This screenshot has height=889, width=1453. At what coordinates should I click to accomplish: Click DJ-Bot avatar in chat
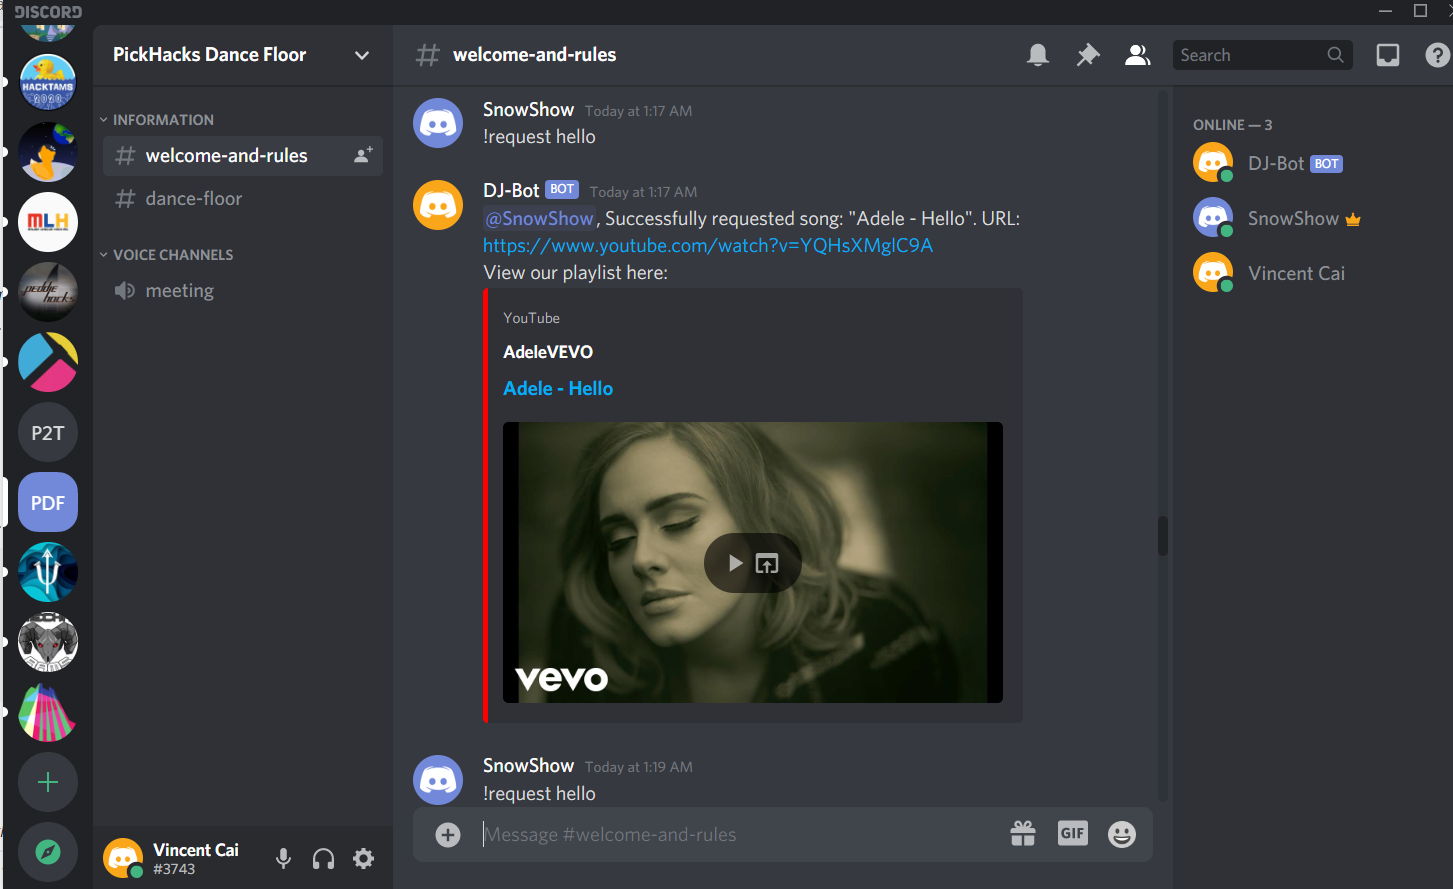(438, 205)
